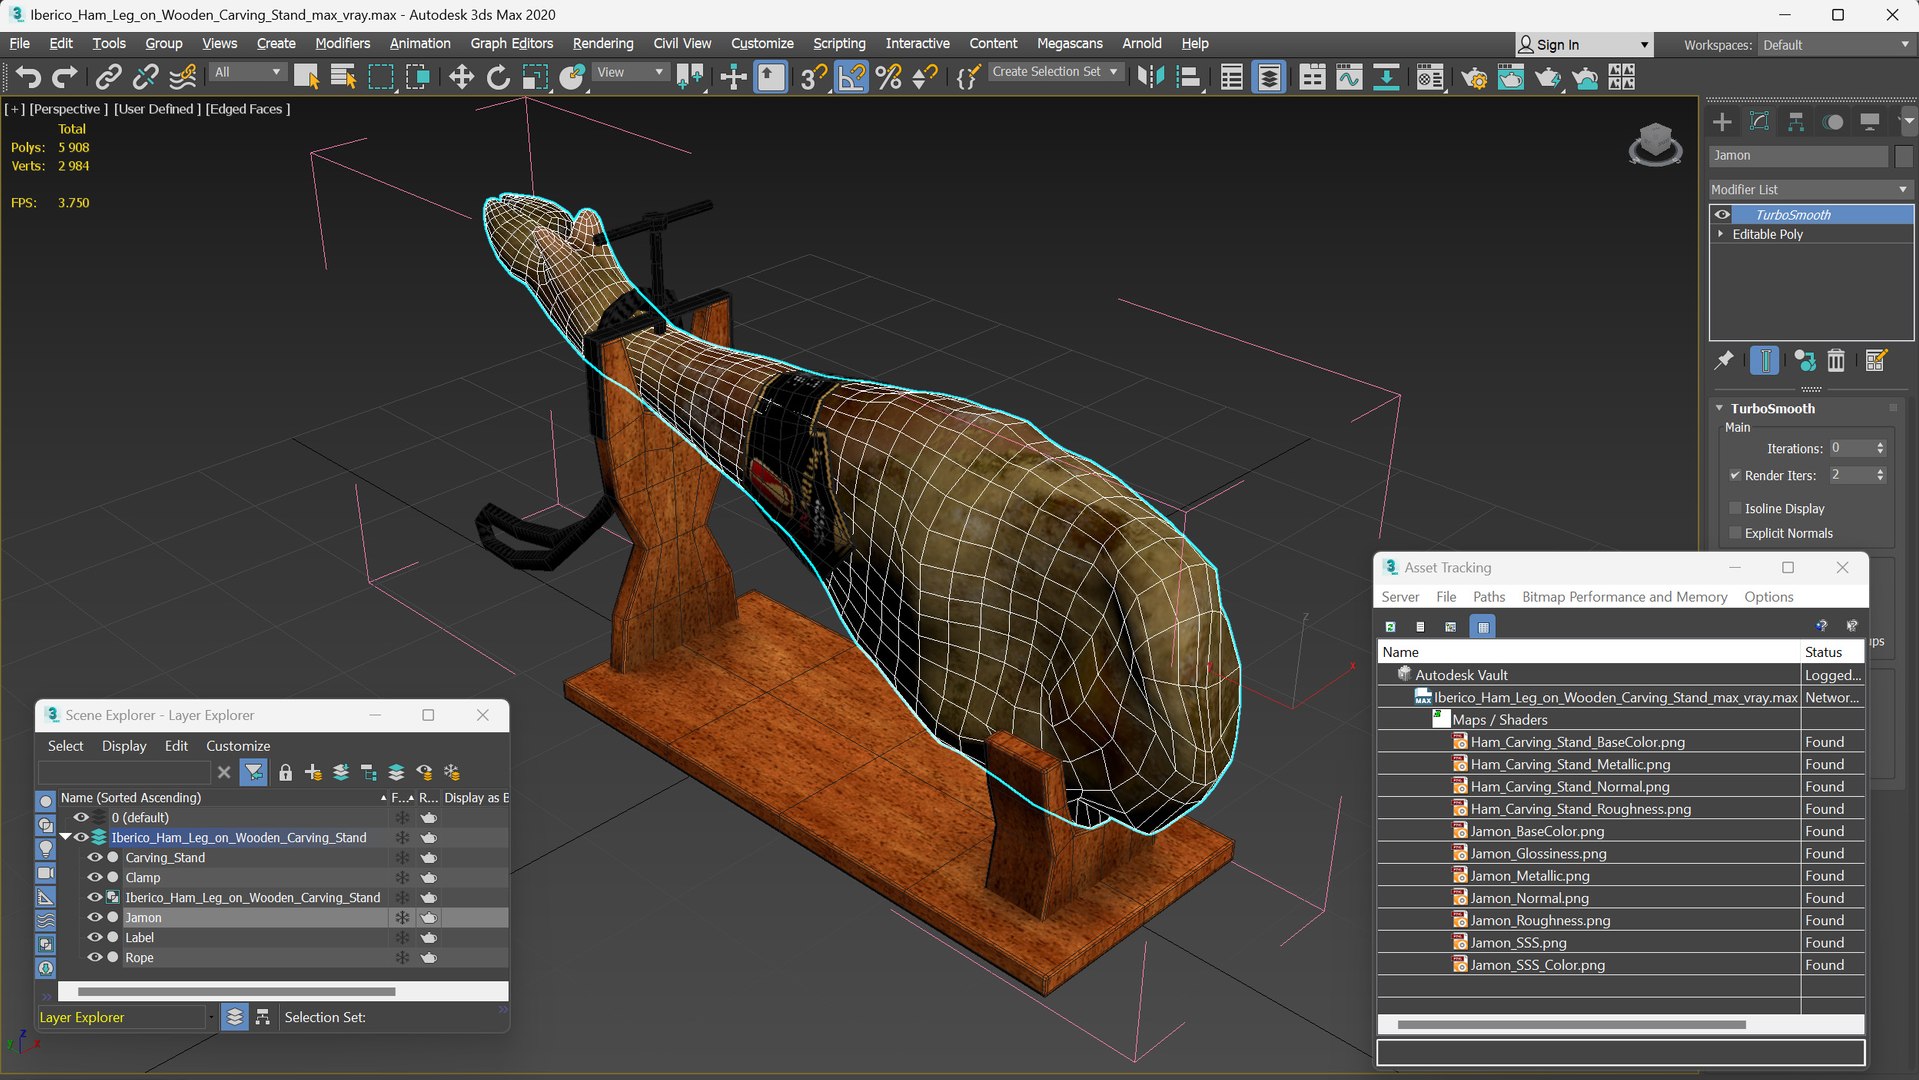The width and height of the screenshot is (1919, 1080).
Task: Open the selection filter All dropdown
Action: tap(248, 72)
